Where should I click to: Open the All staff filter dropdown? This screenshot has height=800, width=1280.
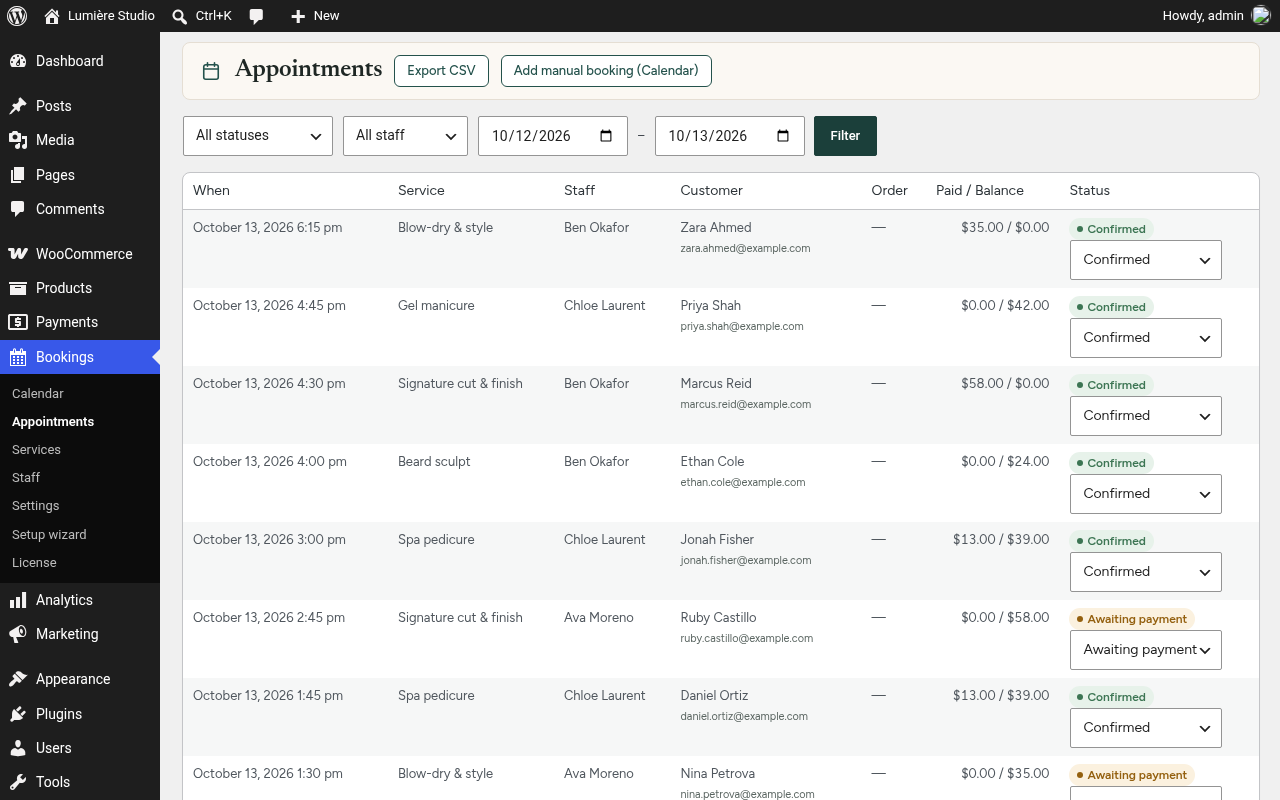tap(405, 136)
